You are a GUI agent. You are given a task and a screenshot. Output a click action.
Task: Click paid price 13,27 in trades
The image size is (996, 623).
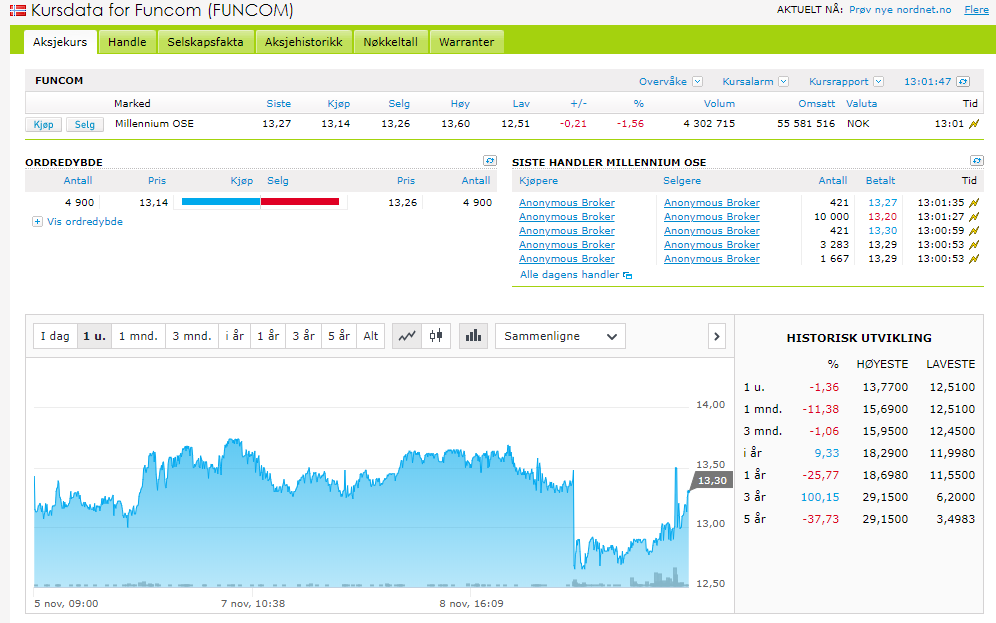pyautogui.click(x=883, y=203)
